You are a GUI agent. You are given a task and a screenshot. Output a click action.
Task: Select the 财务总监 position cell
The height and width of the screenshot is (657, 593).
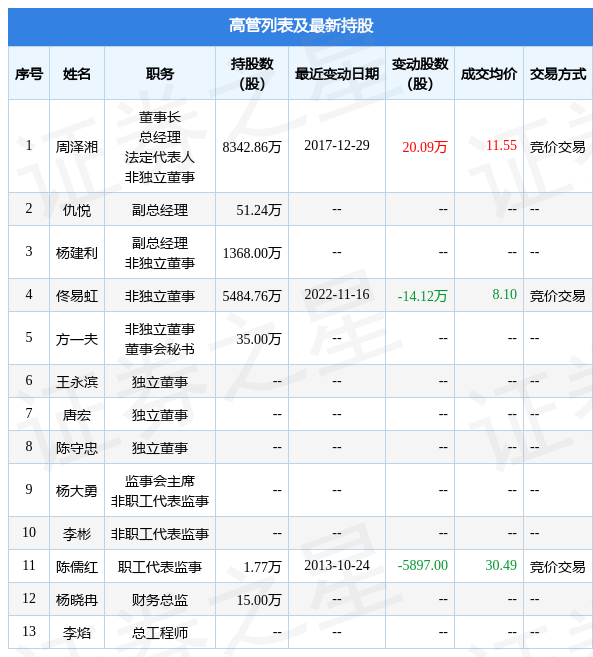[160, 600]
